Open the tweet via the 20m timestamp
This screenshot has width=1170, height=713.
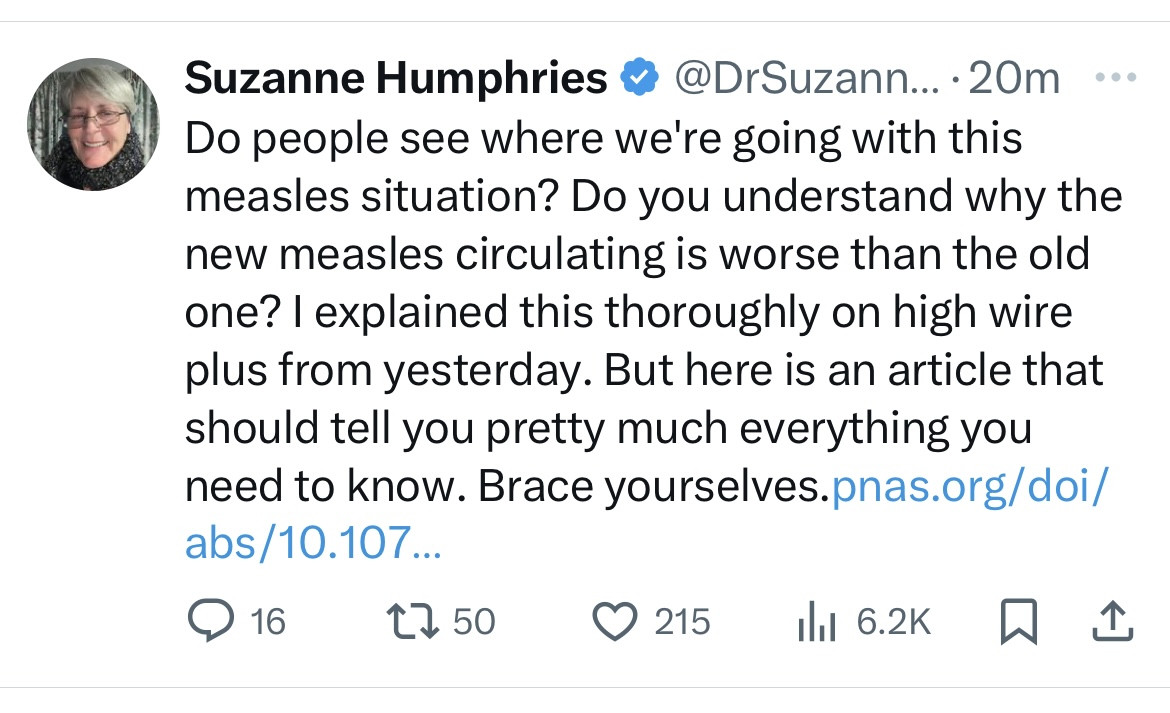point(1014,77)
